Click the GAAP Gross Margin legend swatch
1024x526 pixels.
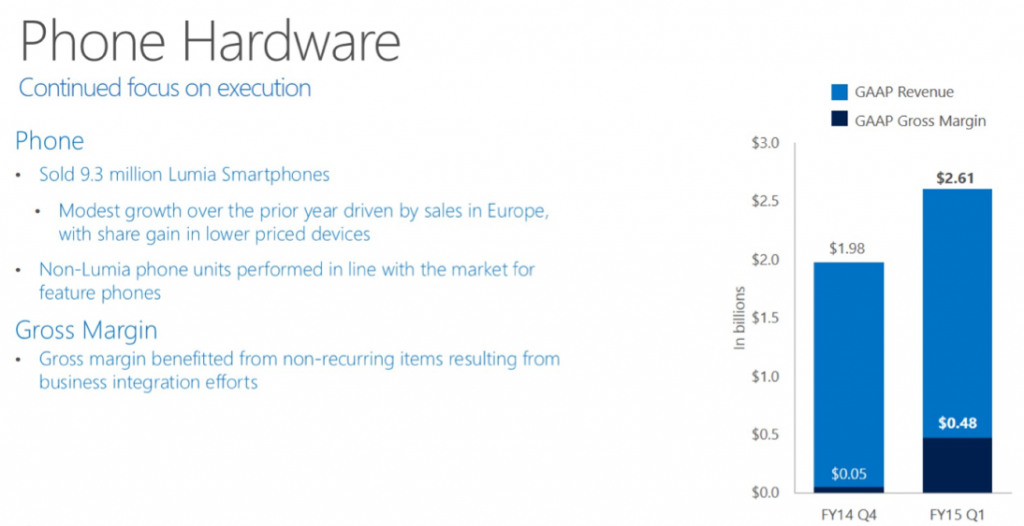[x=840, y=120]
